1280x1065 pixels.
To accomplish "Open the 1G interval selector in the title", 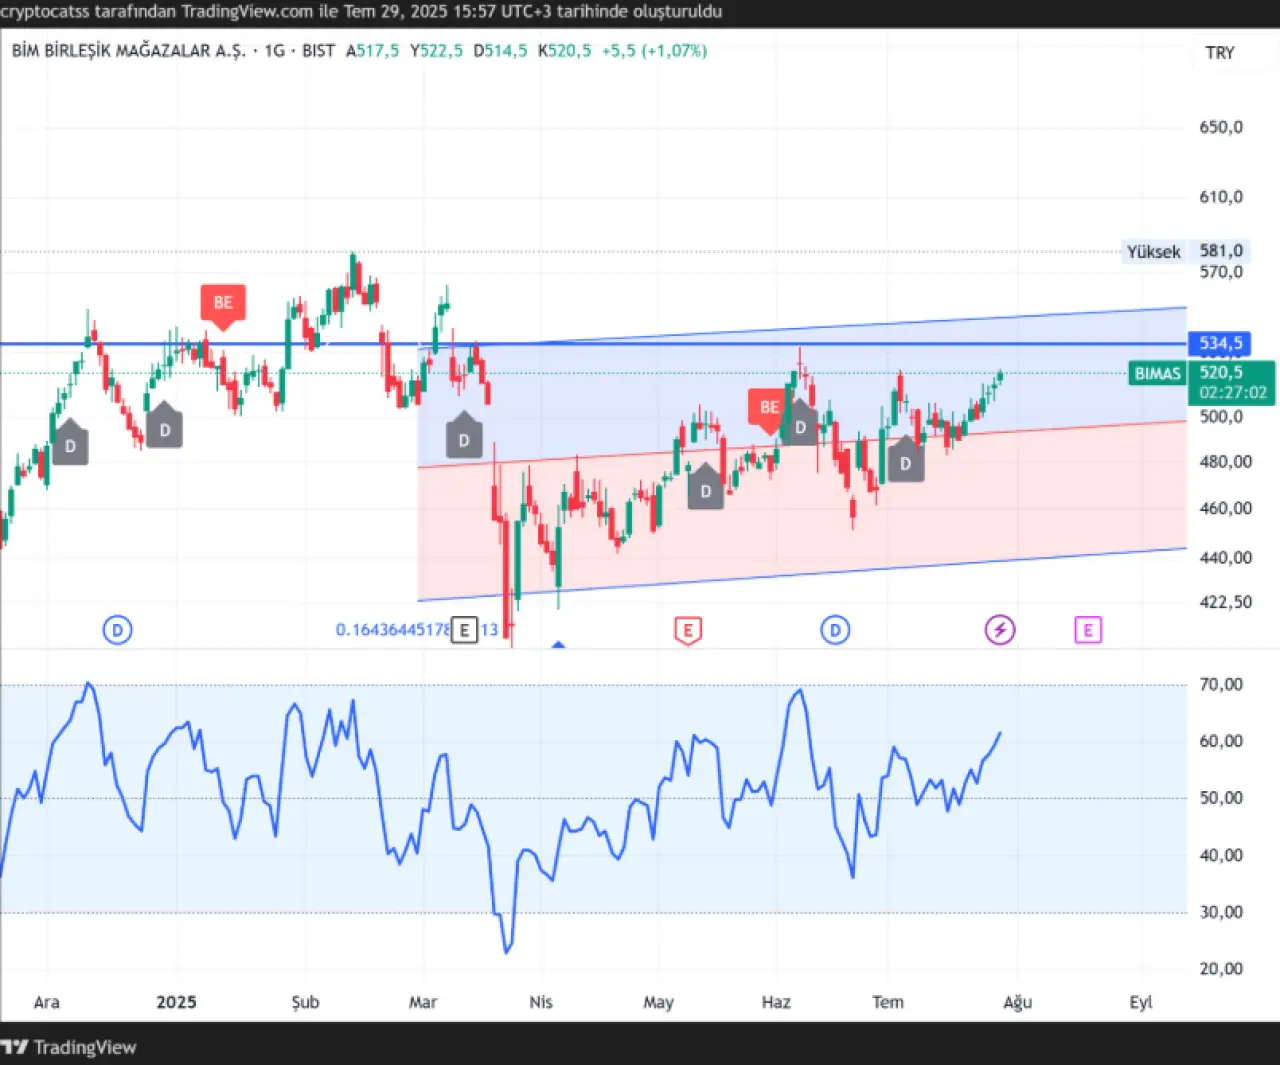I will 274,51.
